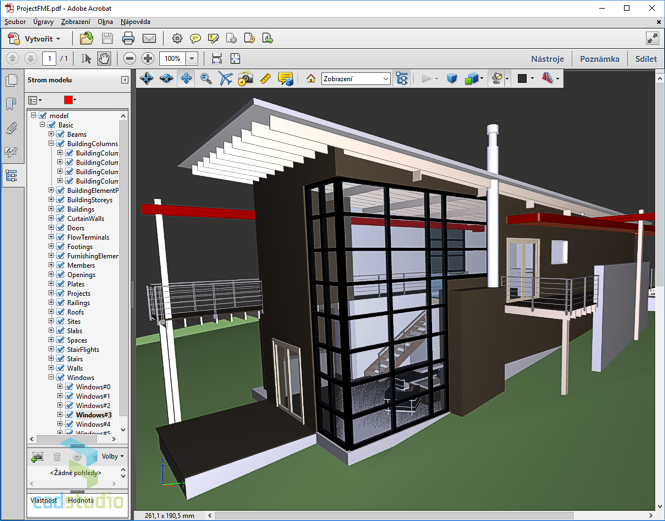Open the Zobrazení views dropdown

[356, 78]
